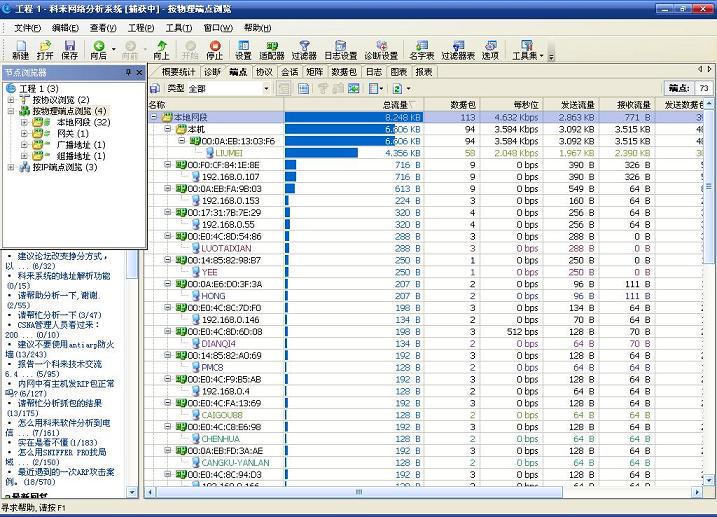The image size is (717, 517).
Task: Open the 工具(T) menu
Action: tap(178, 28)
